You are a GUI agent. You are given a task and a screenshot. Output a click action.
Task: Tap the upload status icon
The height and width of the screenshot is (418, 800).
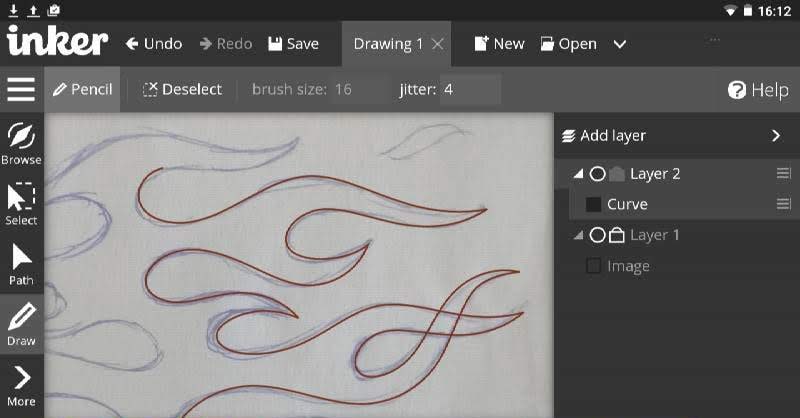click(x=33, y=10)
